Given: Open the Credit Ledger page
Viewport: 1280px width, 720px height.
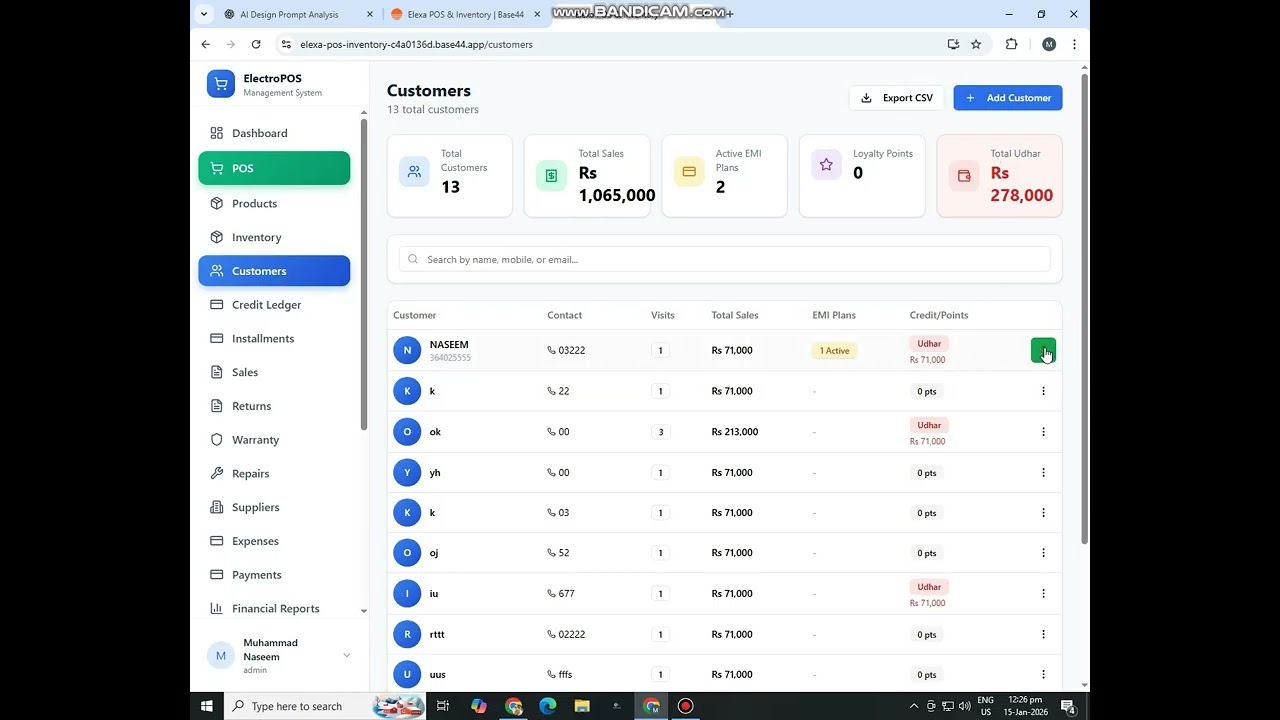Looking at the screenshot, I should [274, 305].
